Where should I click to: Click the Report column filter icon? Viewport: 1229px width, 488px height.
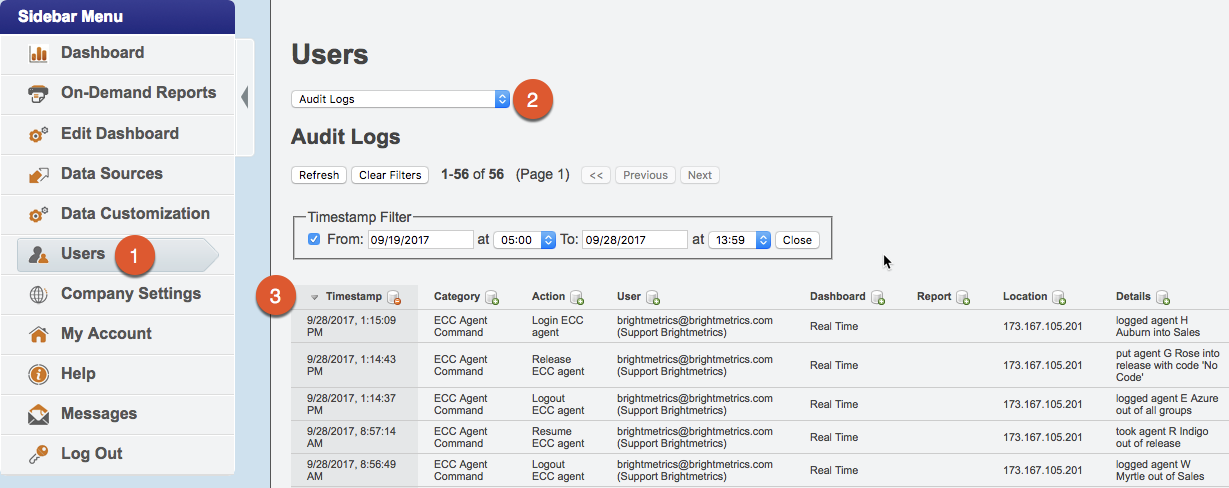[x=963, y=298]
